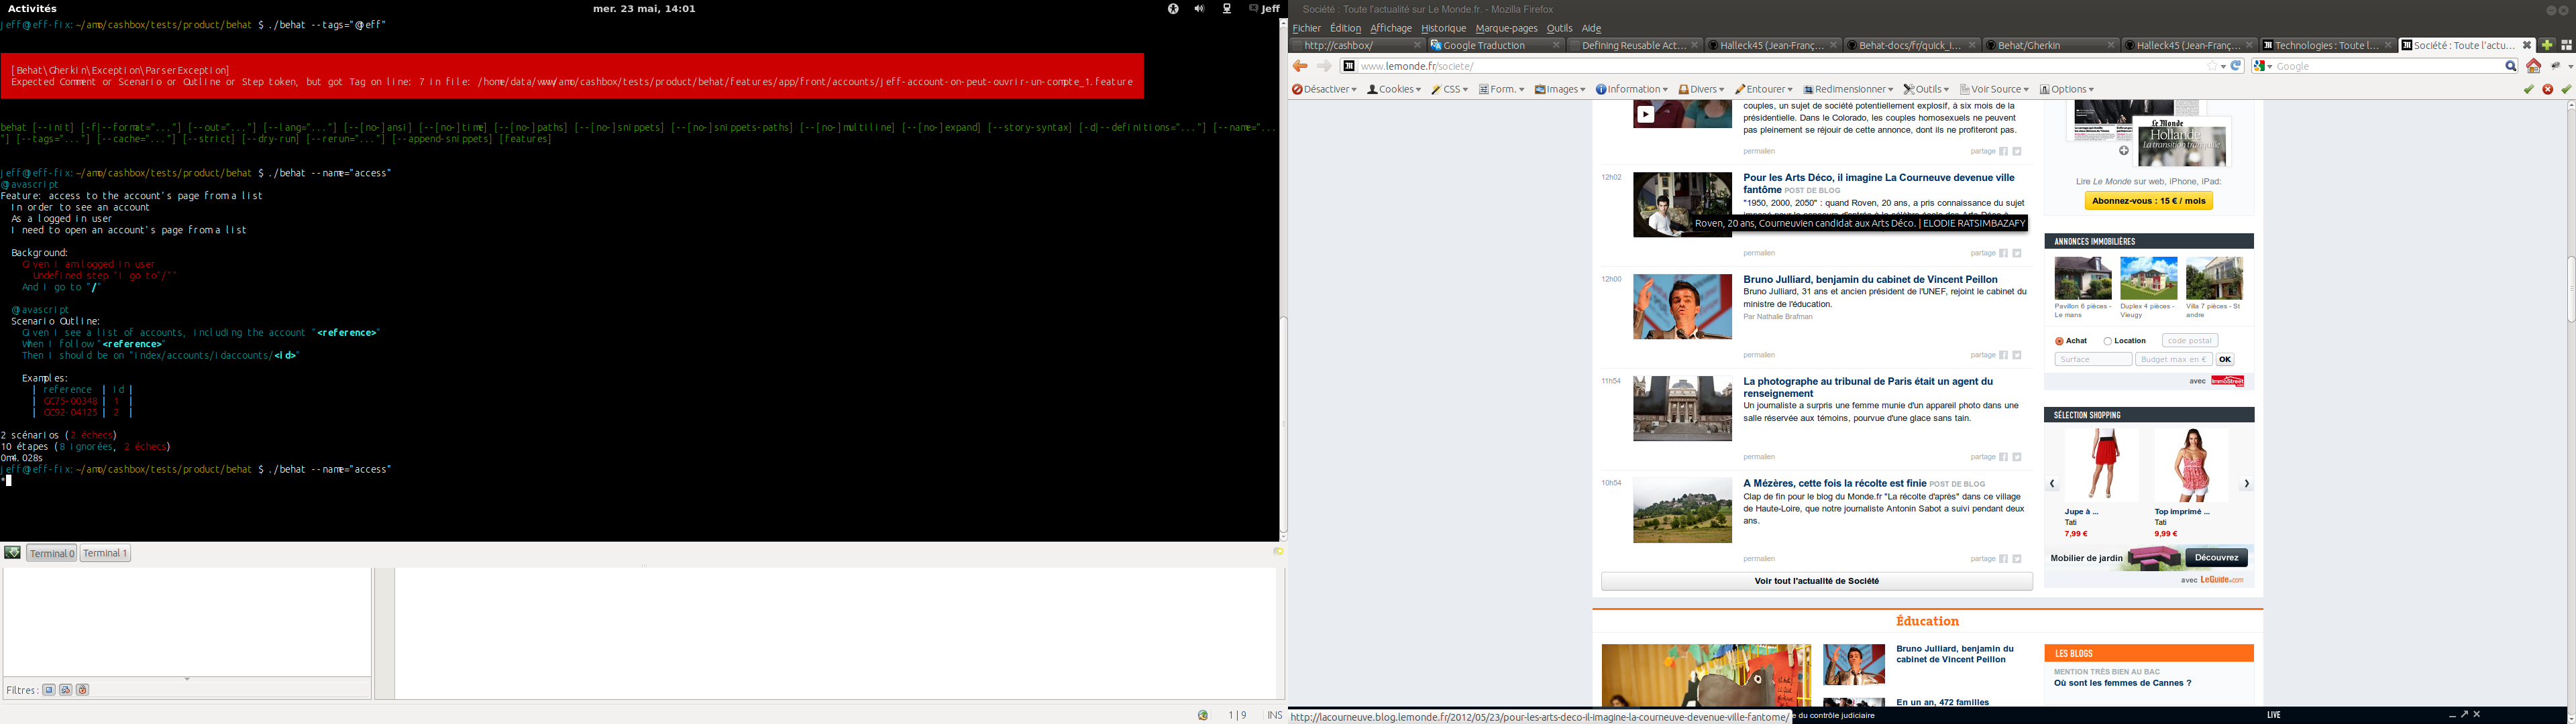Open Bruno Julliard, benjamin du cabinet headline
The image size is (2576, 724).
(1870, 280)
